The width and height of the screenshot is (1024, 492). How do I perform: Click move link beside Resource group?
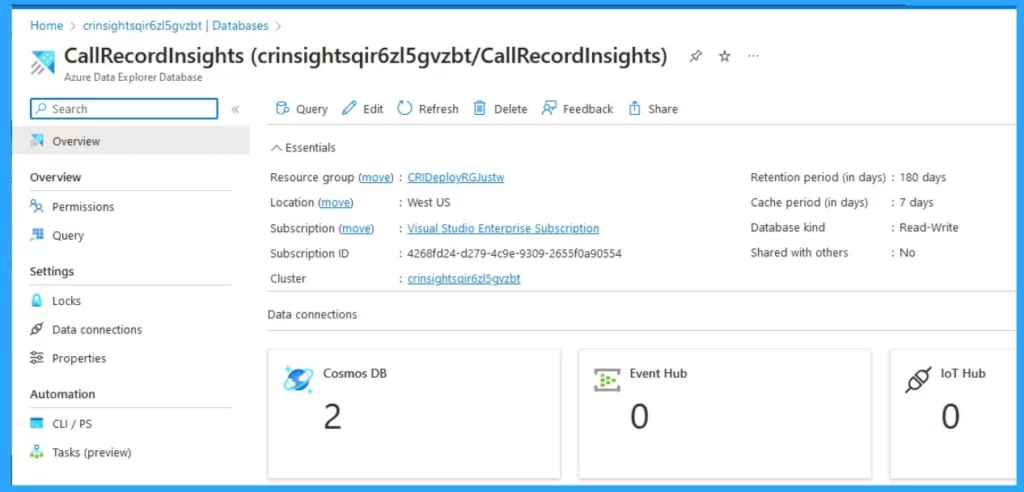[376, 177]
